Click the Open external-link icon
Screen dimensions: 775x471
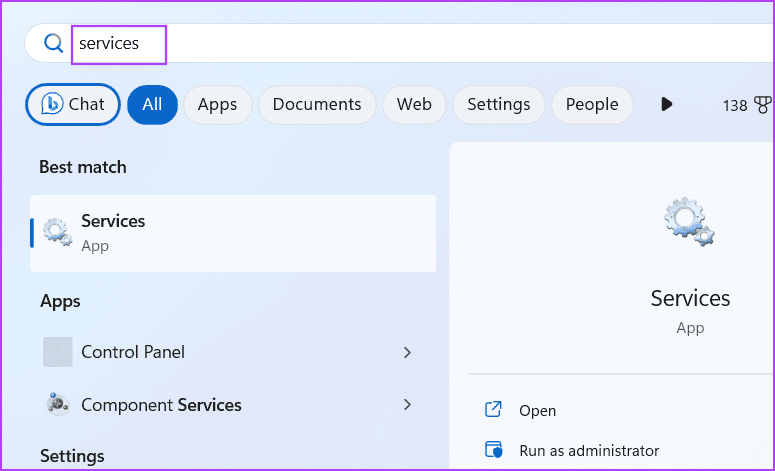[x=493, y=409]
